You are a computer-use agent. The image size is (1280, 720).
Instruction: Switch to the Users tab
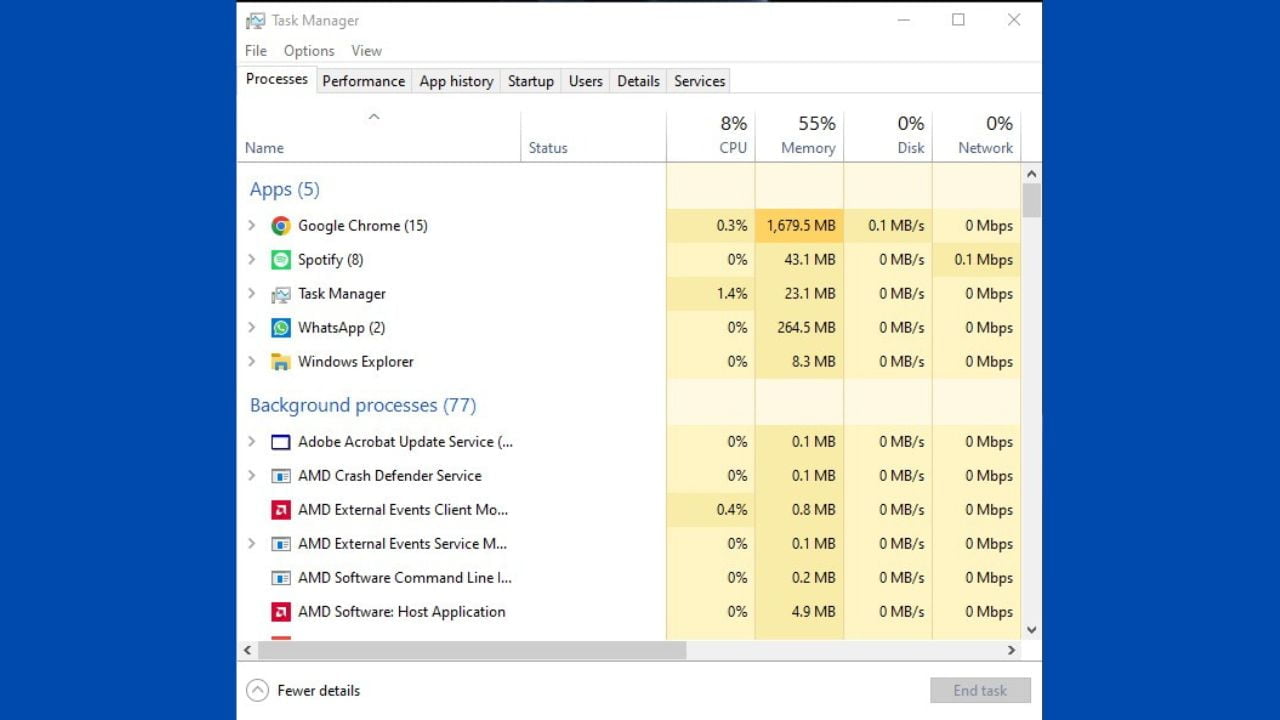[x=586, y=81]
